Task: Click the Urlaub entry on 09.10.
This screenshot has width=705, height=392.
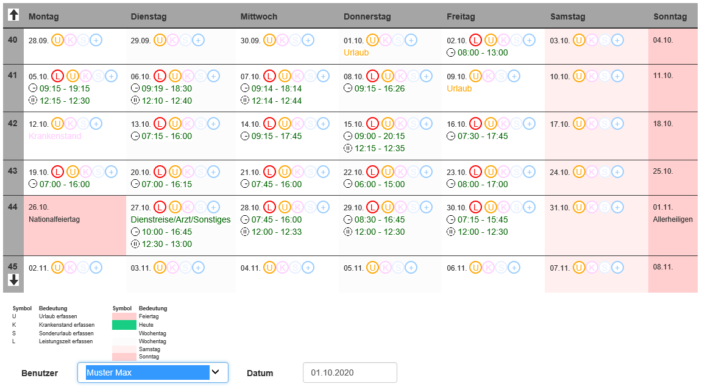Action: (x=459, y=89)
